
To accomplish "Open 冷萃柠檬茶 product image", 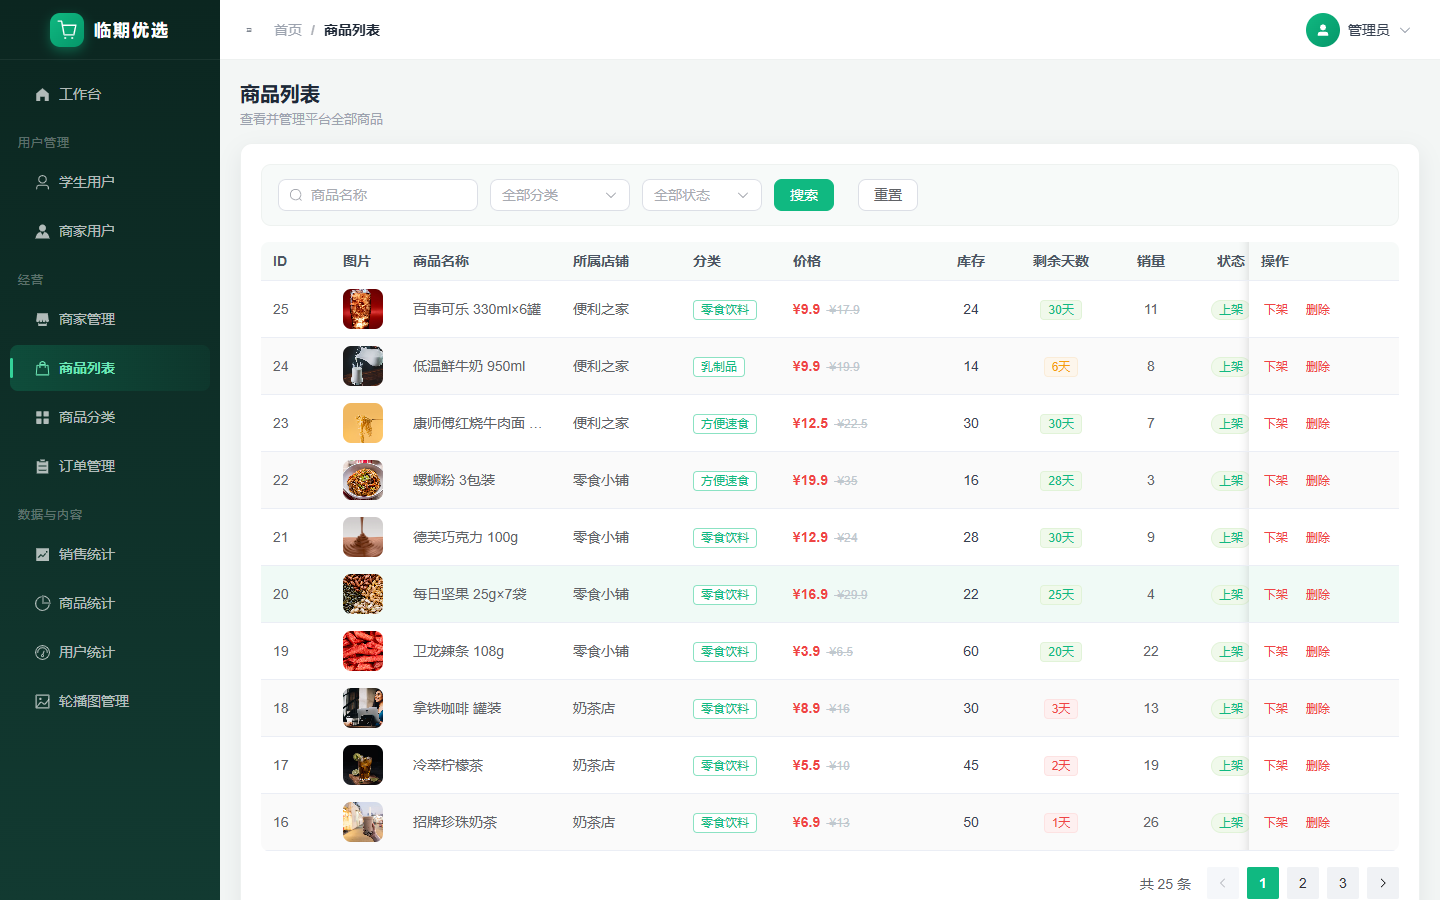I will [x=363, y=765].
